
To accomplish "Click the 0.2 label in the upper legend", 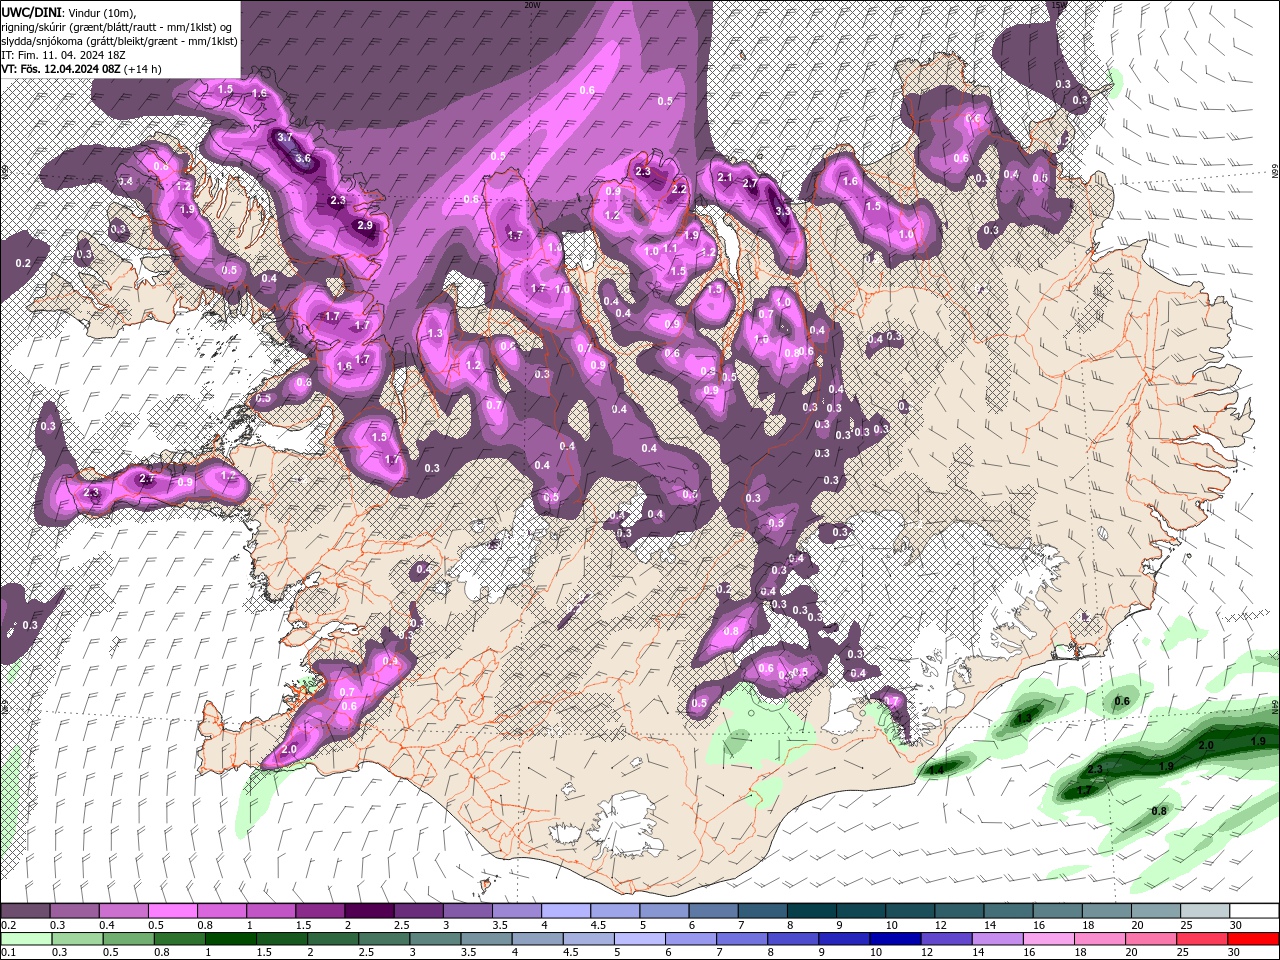I will click(10, 925).
